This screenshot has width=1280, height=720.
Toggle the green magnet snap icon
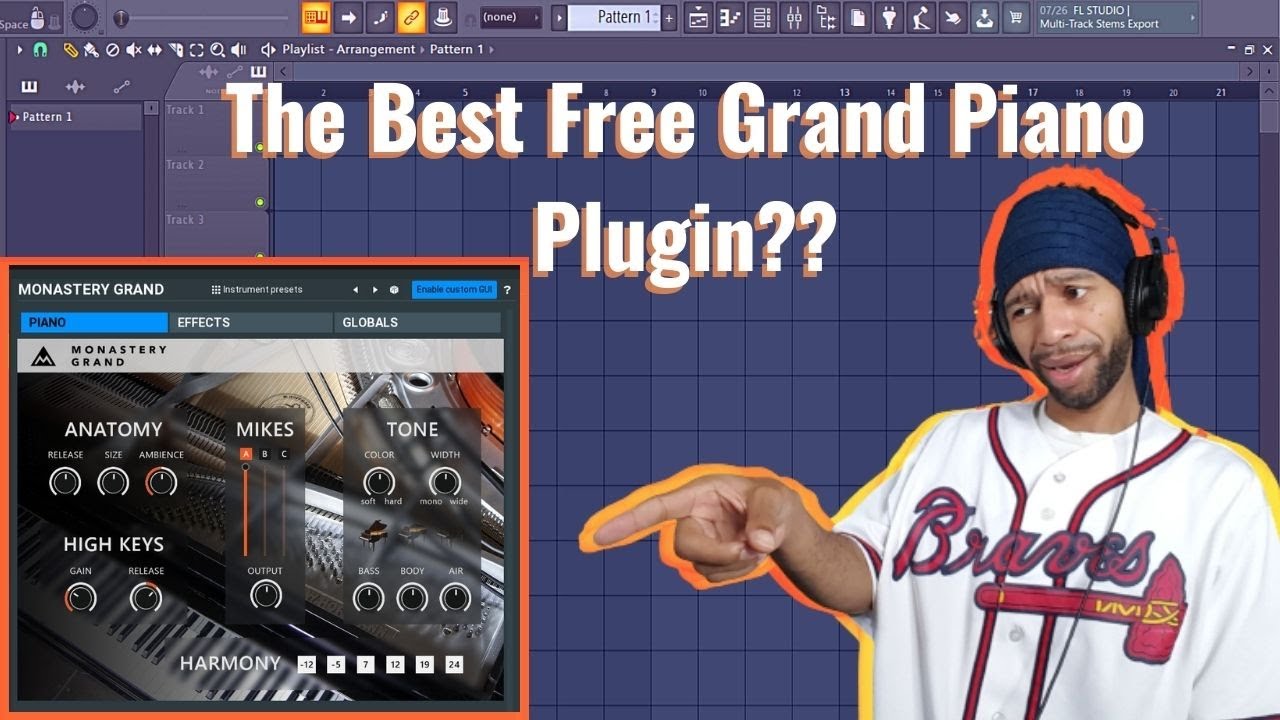(40, 49)
